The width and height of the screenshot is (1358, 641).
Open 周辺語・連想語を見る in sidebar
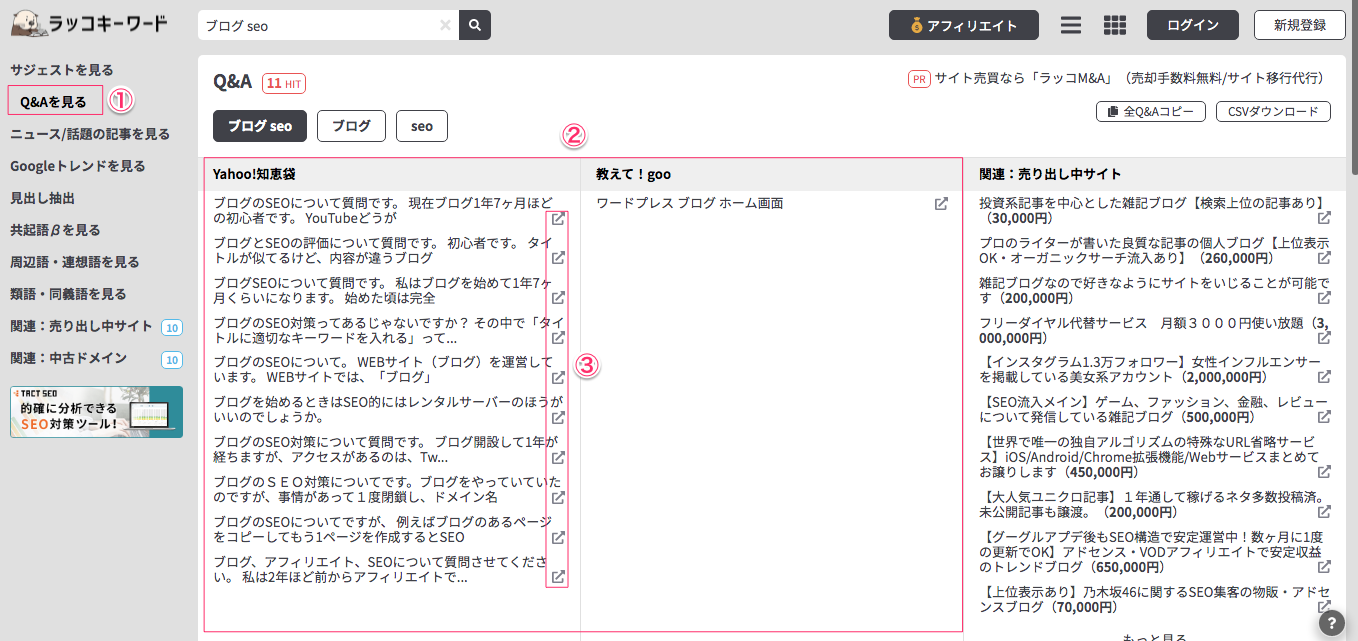click(x=75, y=262)
